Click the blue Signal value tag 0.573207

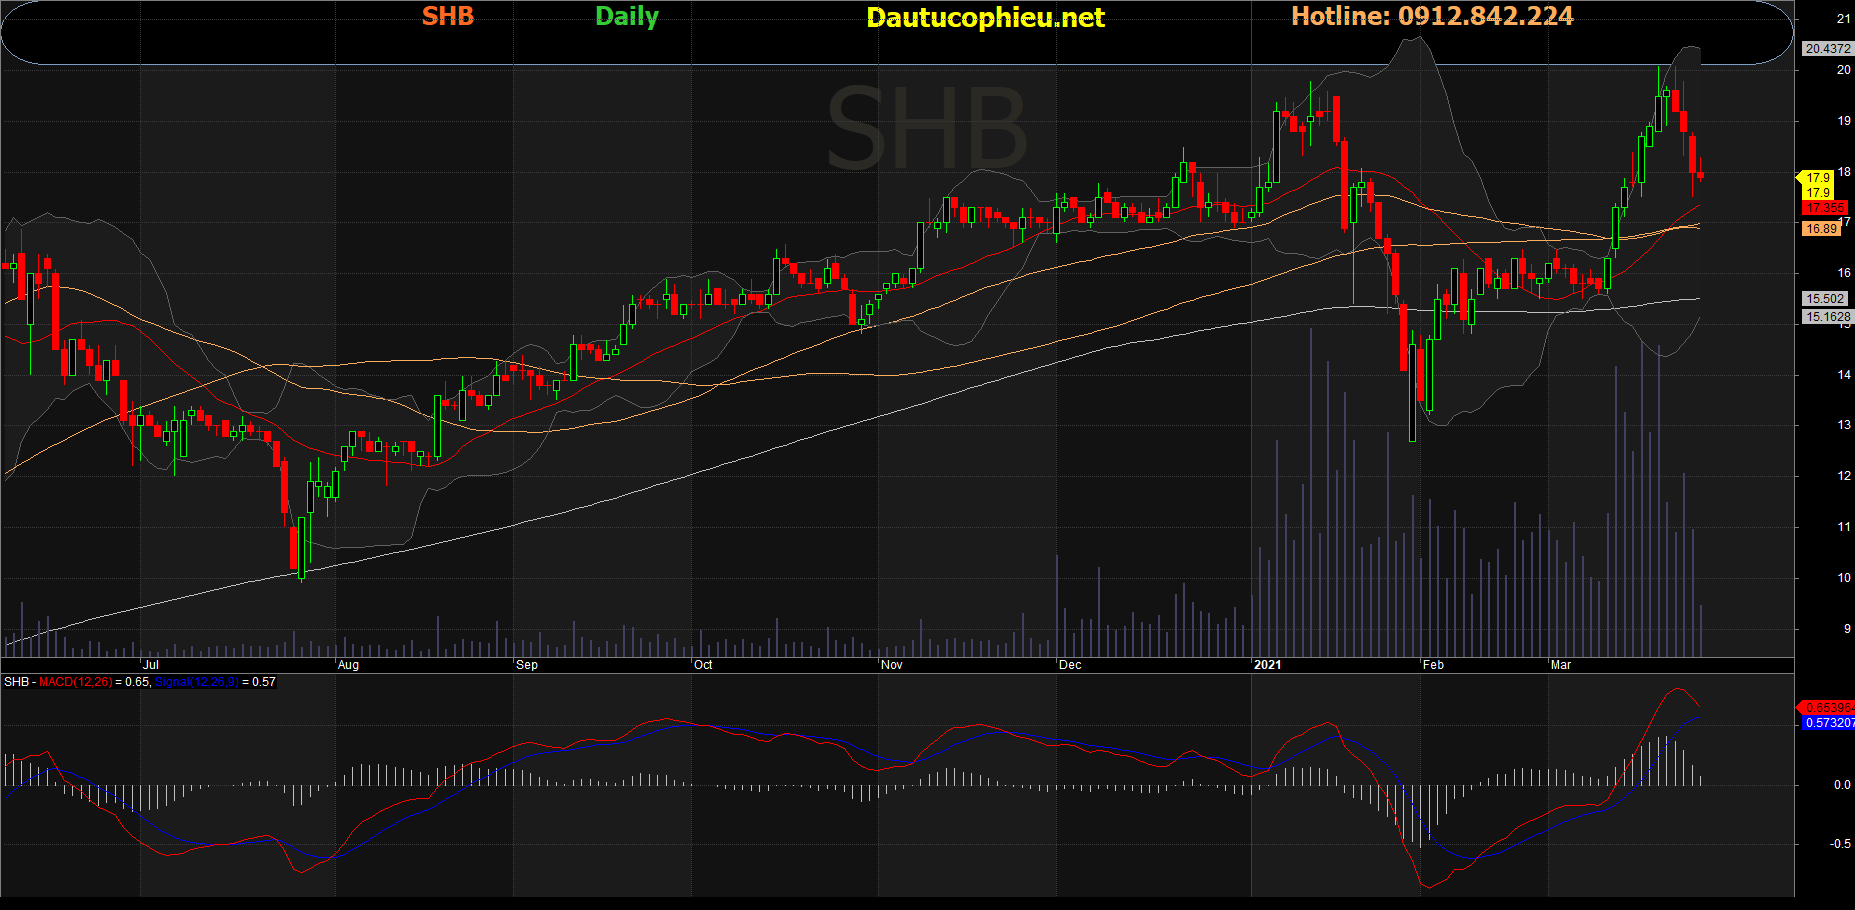click(1828, 723)
